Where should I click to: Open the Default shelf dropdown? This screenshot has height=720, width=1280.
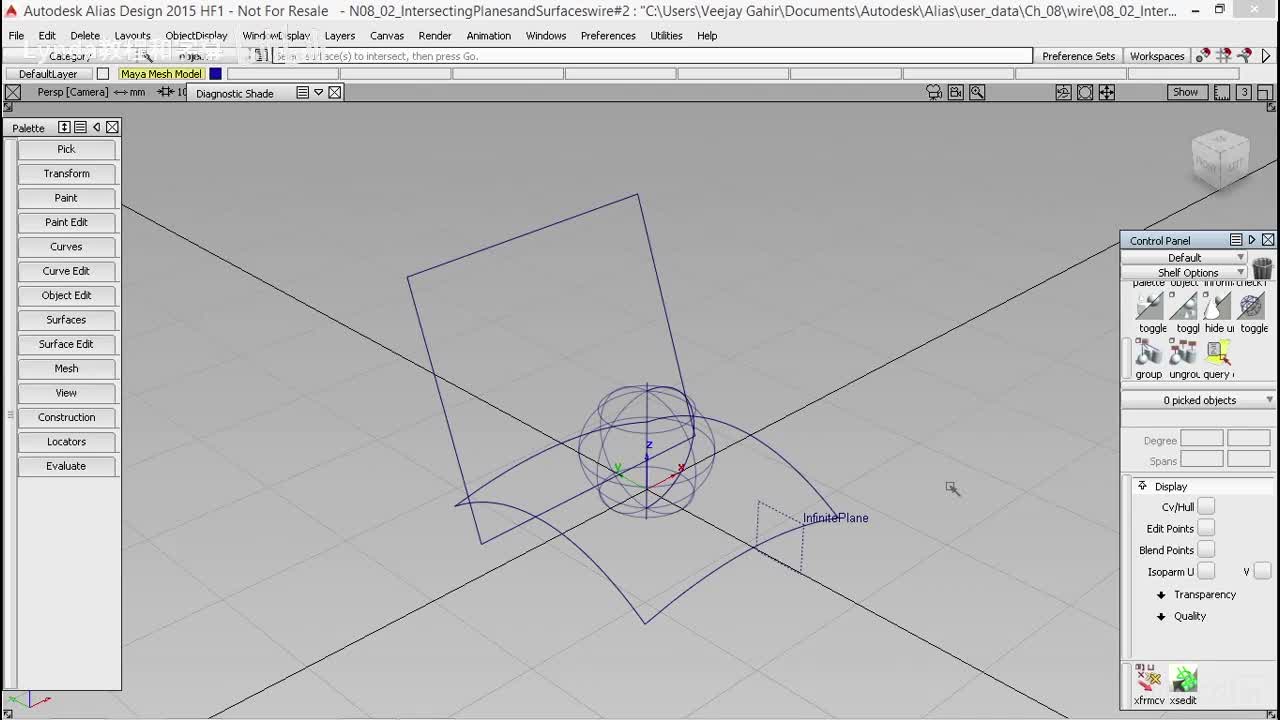coord(1185,257)
